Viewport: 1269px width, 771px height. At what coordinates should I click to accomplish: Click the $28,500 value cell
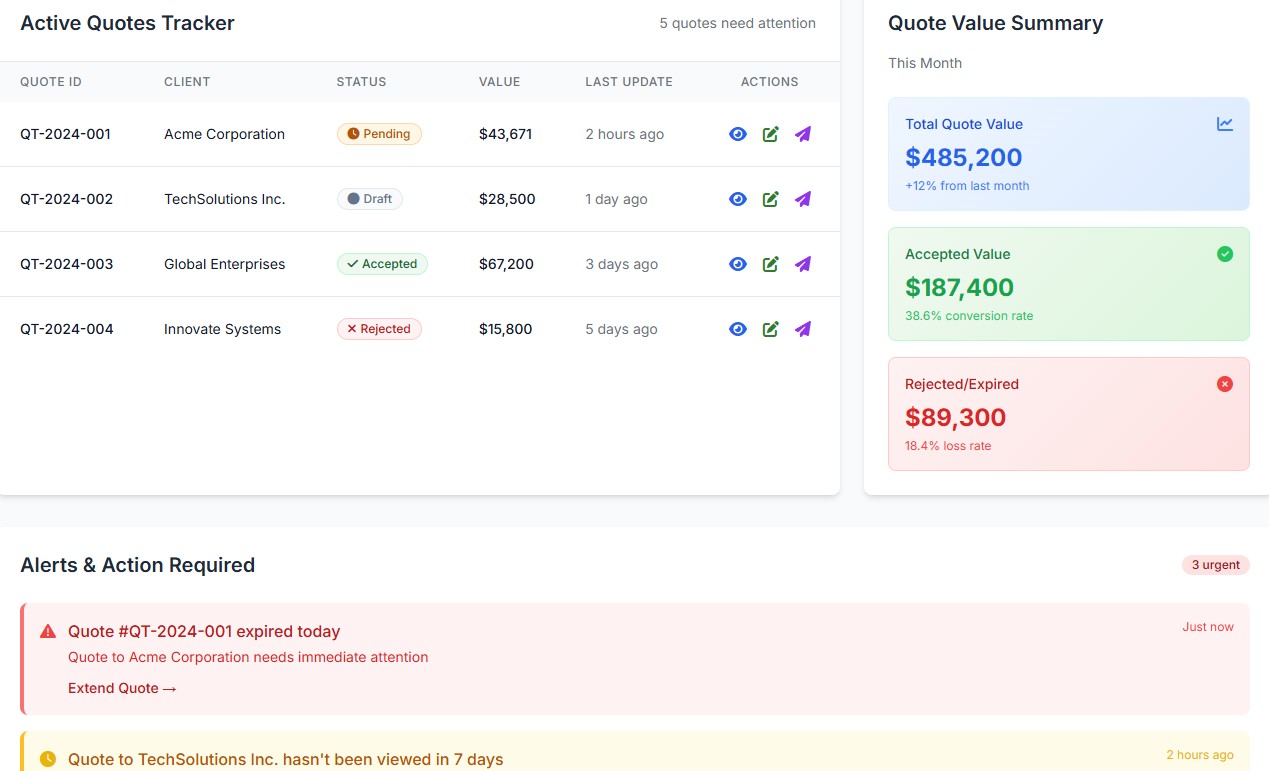(507, 199)
